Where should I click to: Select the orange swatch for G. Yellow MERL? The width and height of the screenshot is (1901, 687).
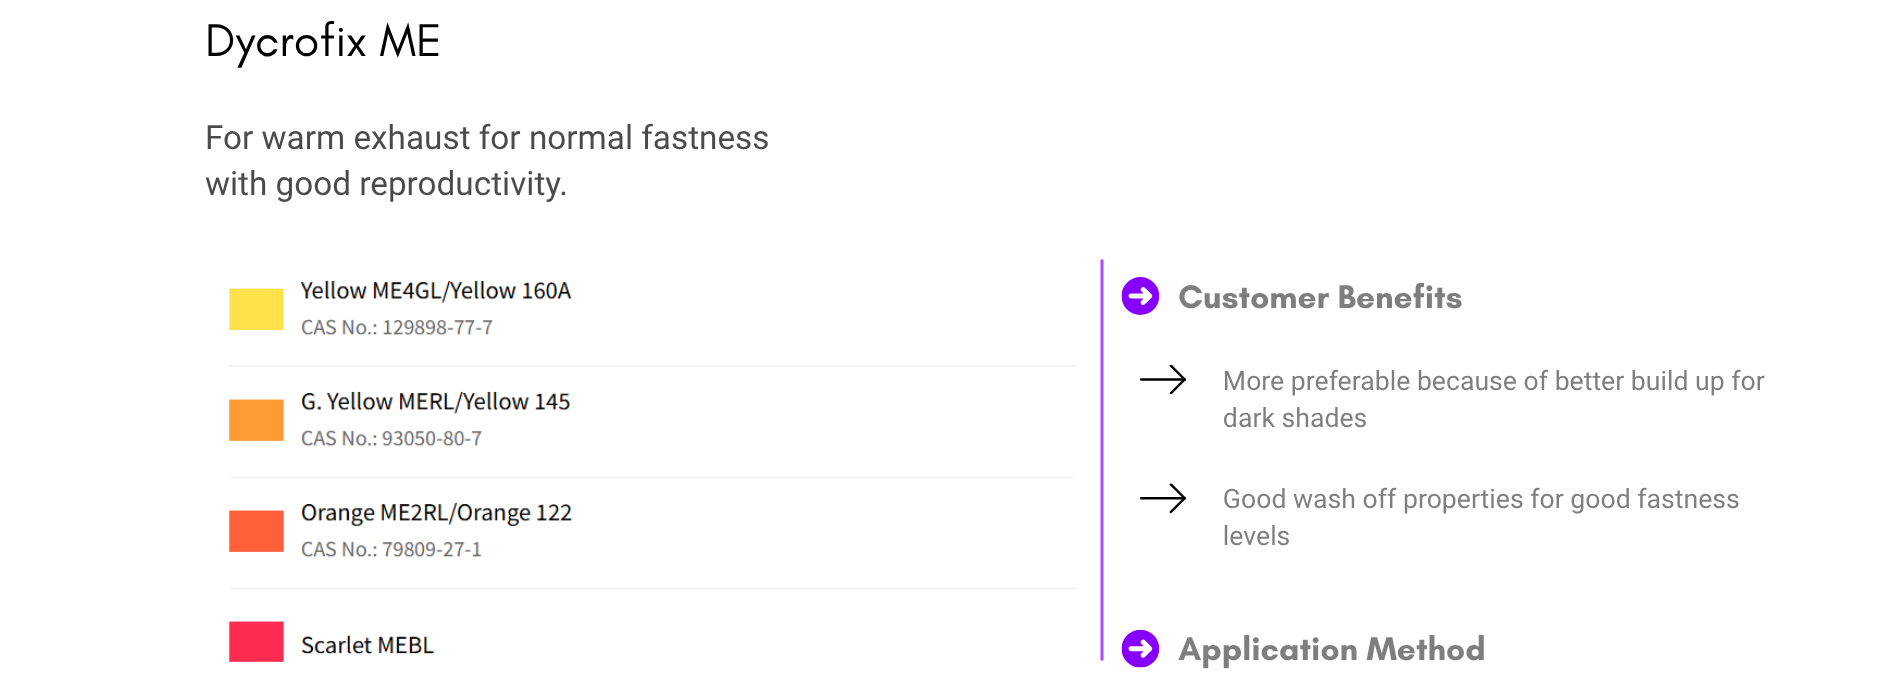pos(256,420)
